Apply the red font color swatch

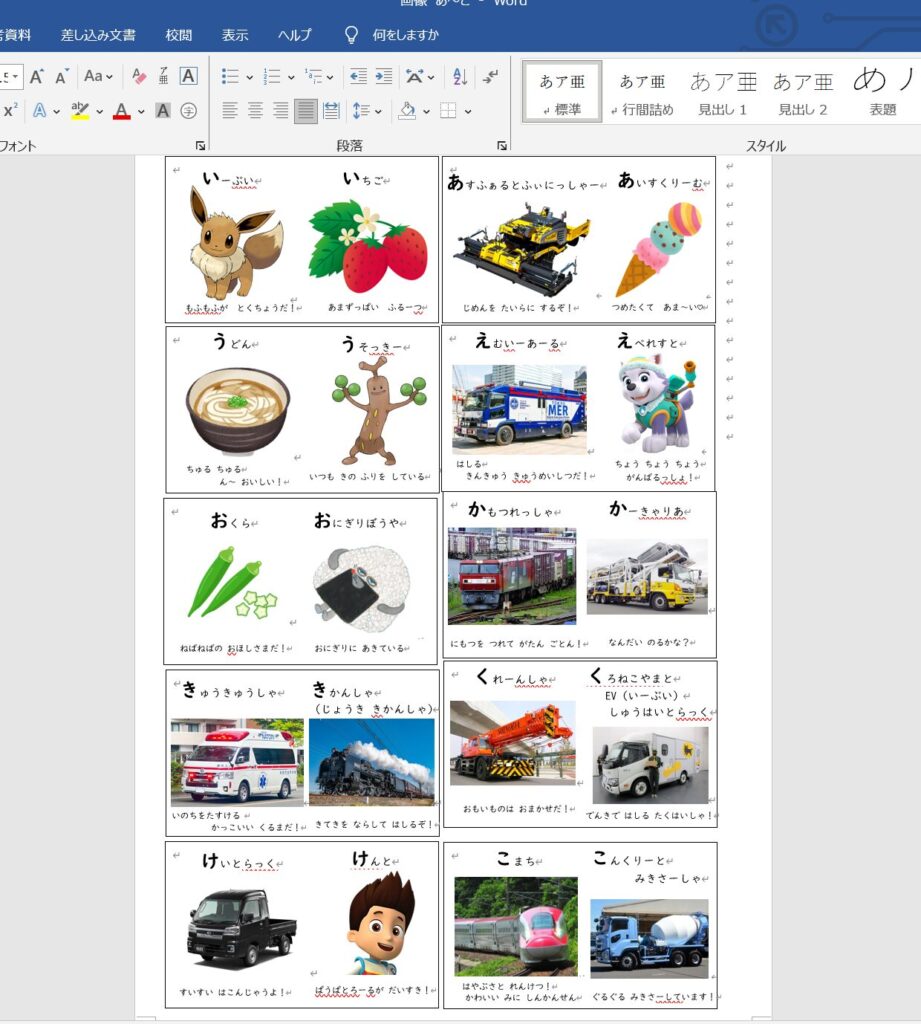click(x=122, y=111)
